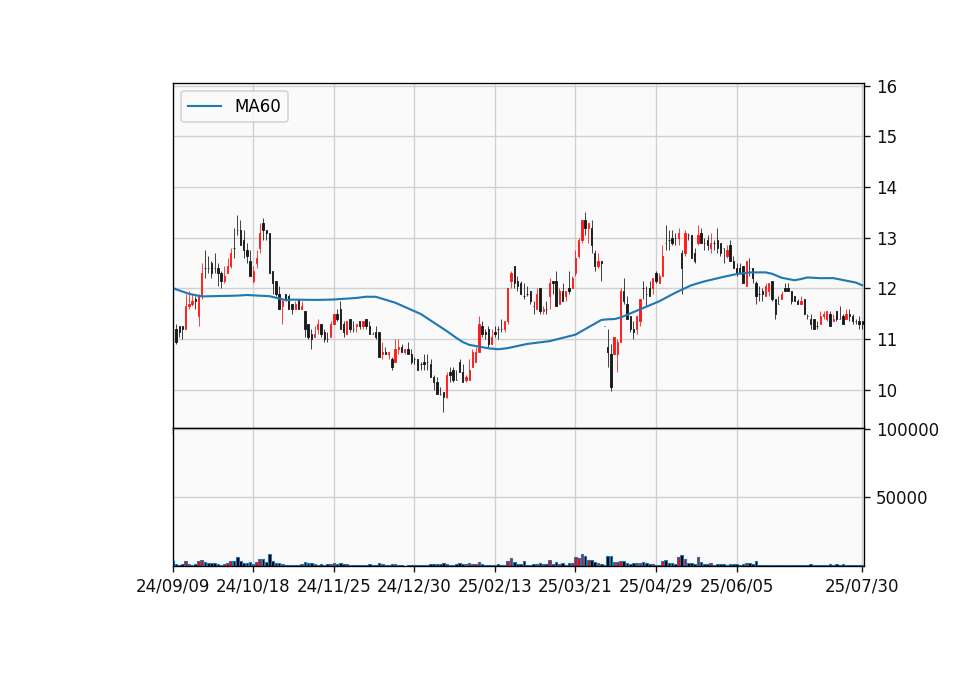Click the price axis value 14

pos(887,188)
